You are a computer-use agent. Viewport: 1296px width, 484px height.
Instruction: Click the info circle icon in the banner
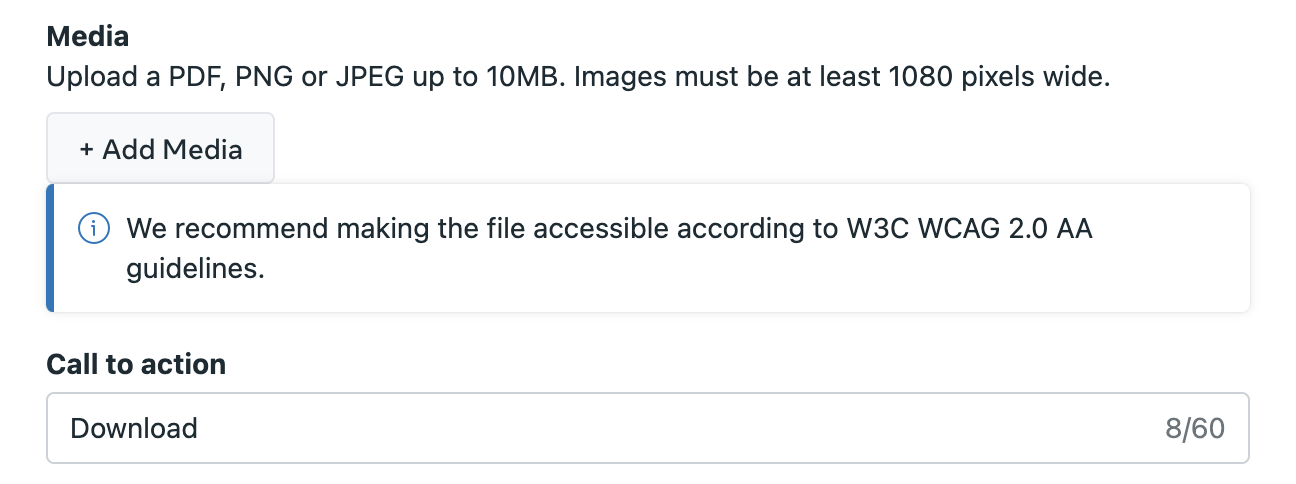tap(94, 229)
